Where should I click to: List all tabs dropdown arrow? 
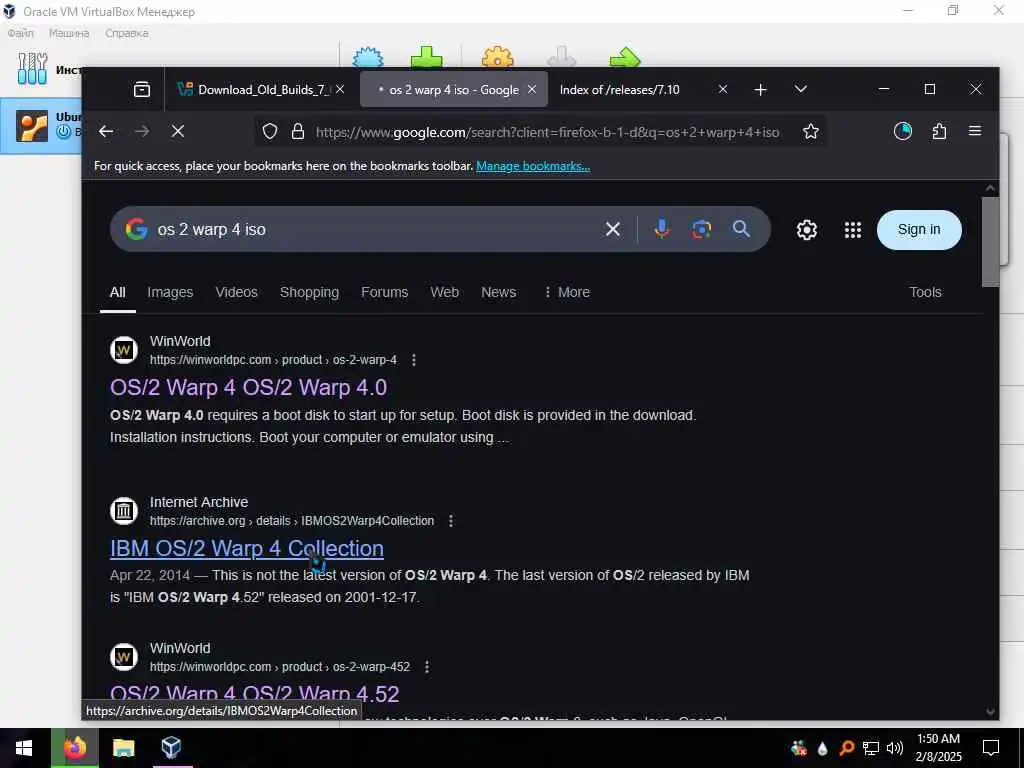[801, 89]
